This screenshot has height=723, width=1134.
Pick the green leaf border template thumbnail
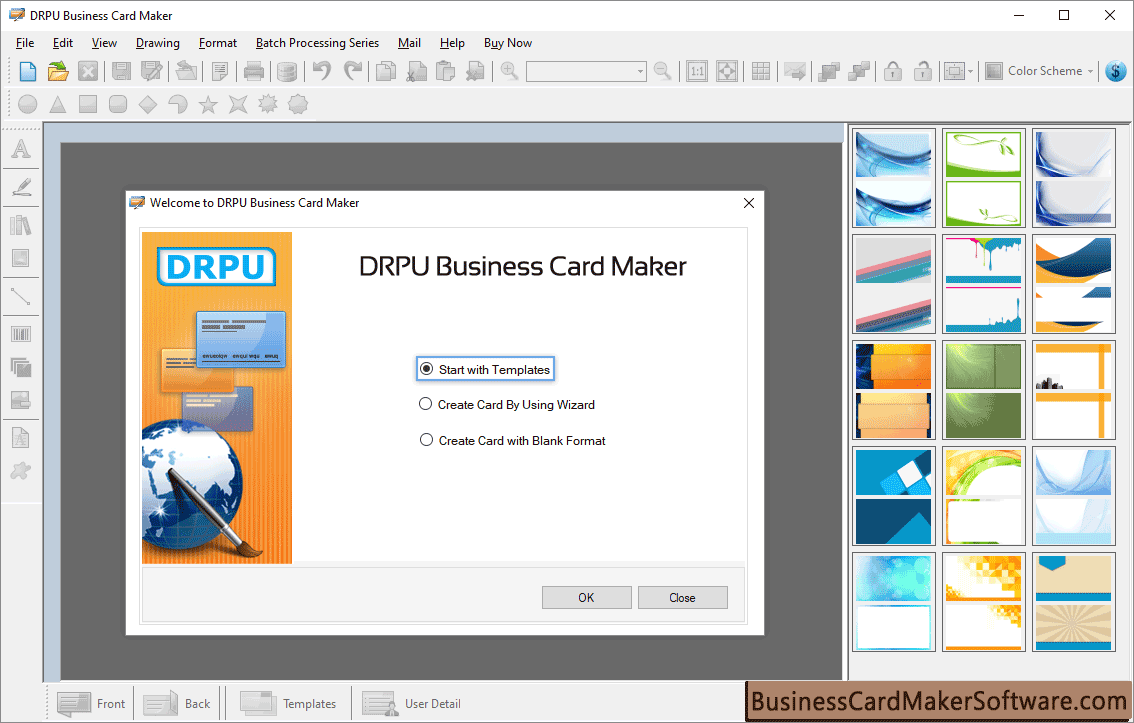984,178
